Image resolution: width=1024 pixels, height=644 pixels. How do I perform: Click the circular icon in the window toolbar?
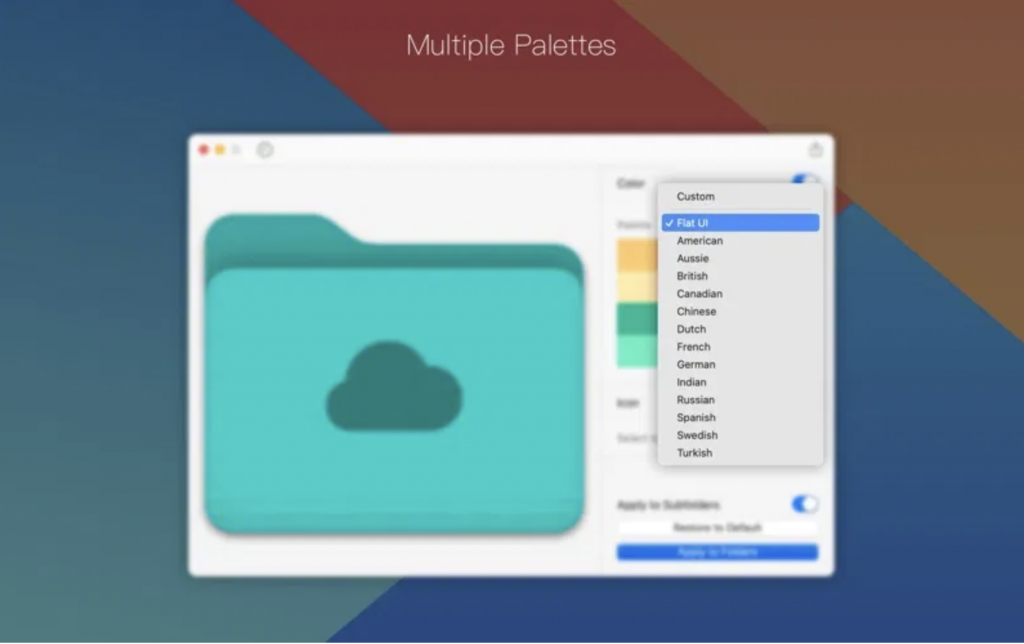265,150
